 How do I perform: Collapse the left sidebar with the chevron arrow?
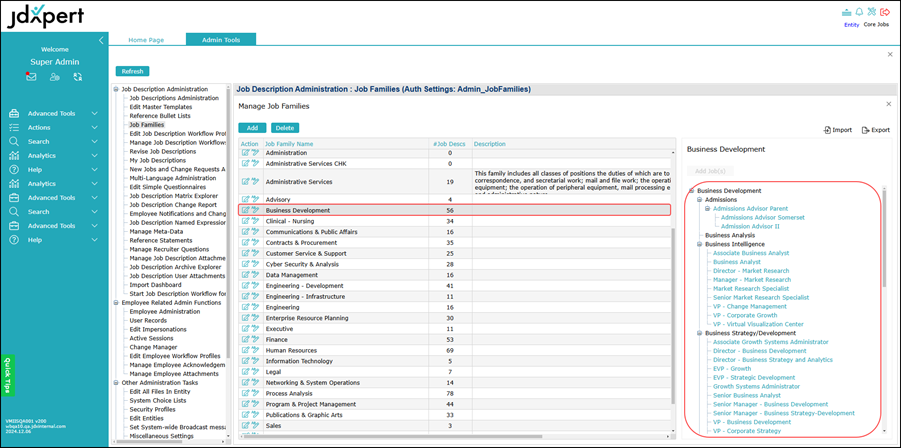pos(101,40)
